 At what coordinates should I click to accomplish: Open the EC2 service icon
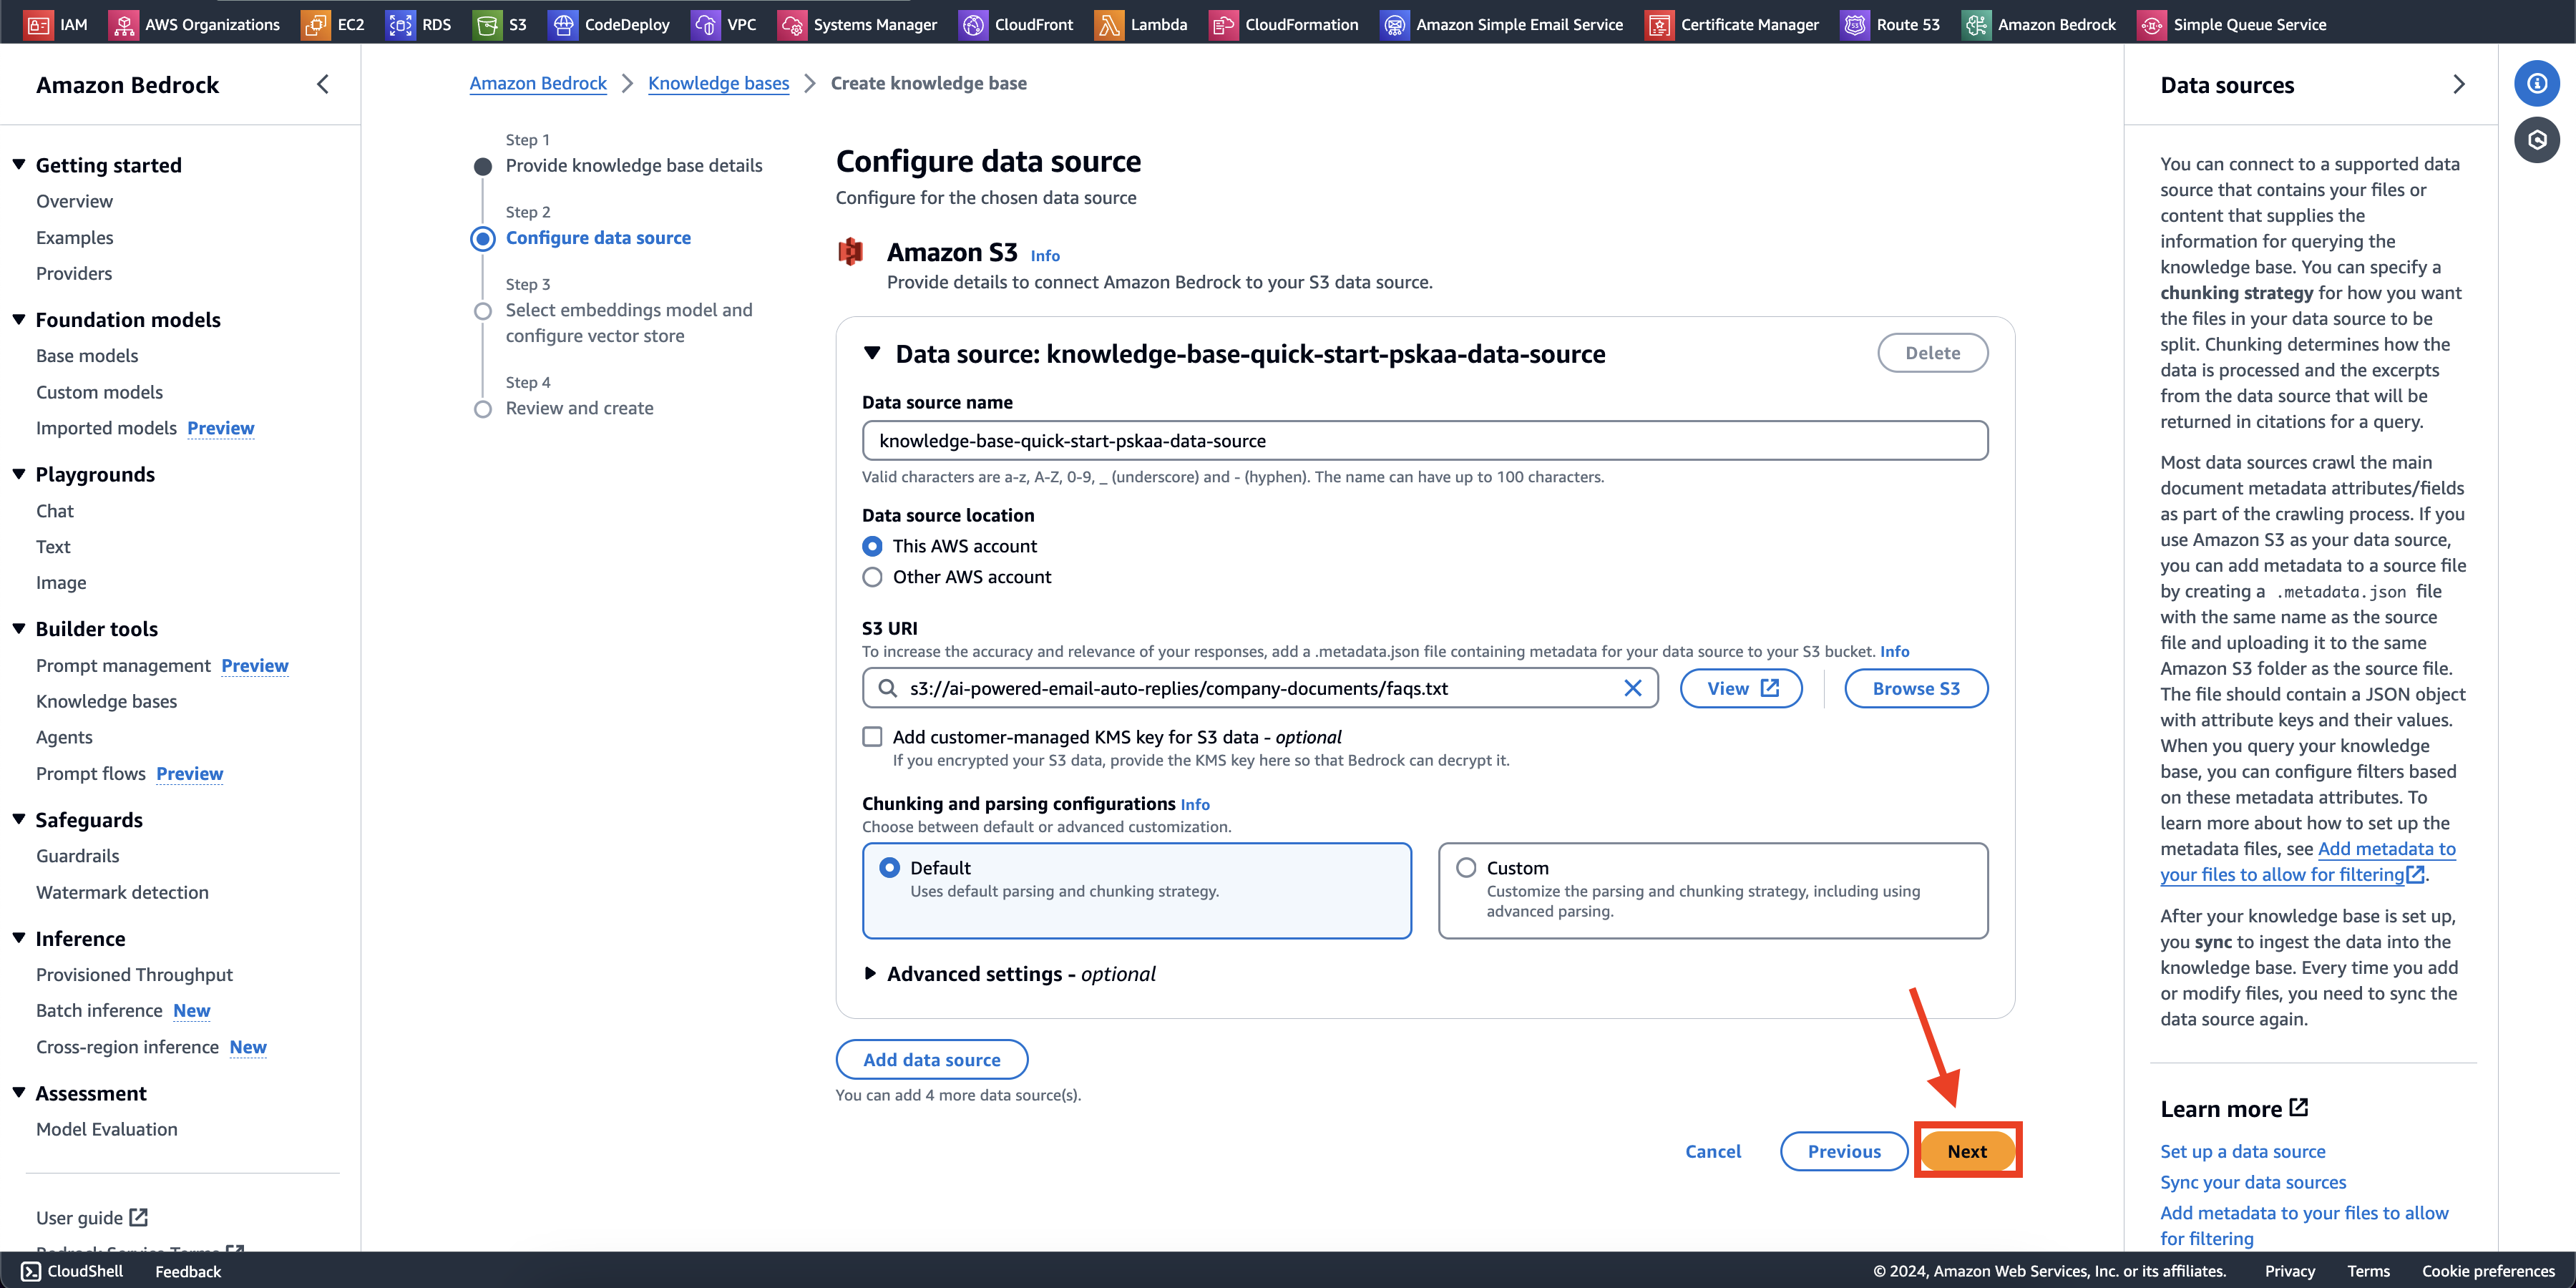tap(315, 24)
